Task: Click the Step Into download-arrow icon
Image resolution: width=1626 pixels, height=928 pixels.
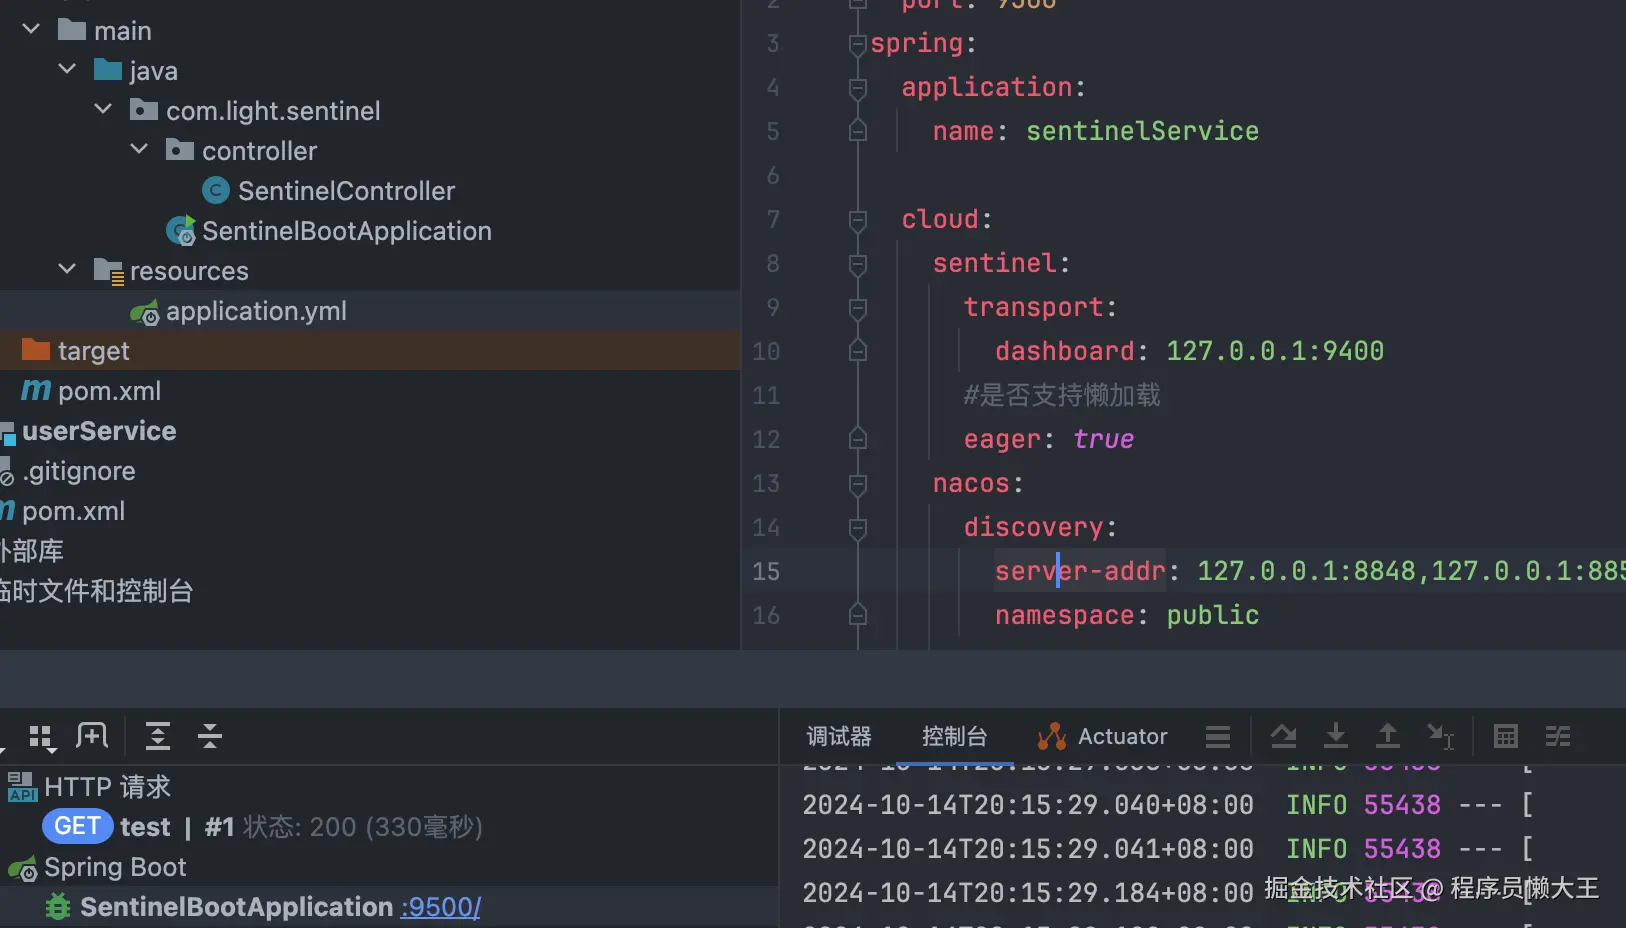Action: tap(1335, 737)
